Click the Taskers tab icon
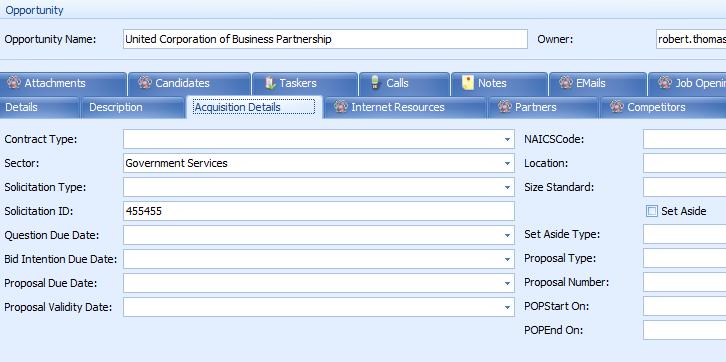The width and height of the screenshot is (726, 362). point(270,83)
